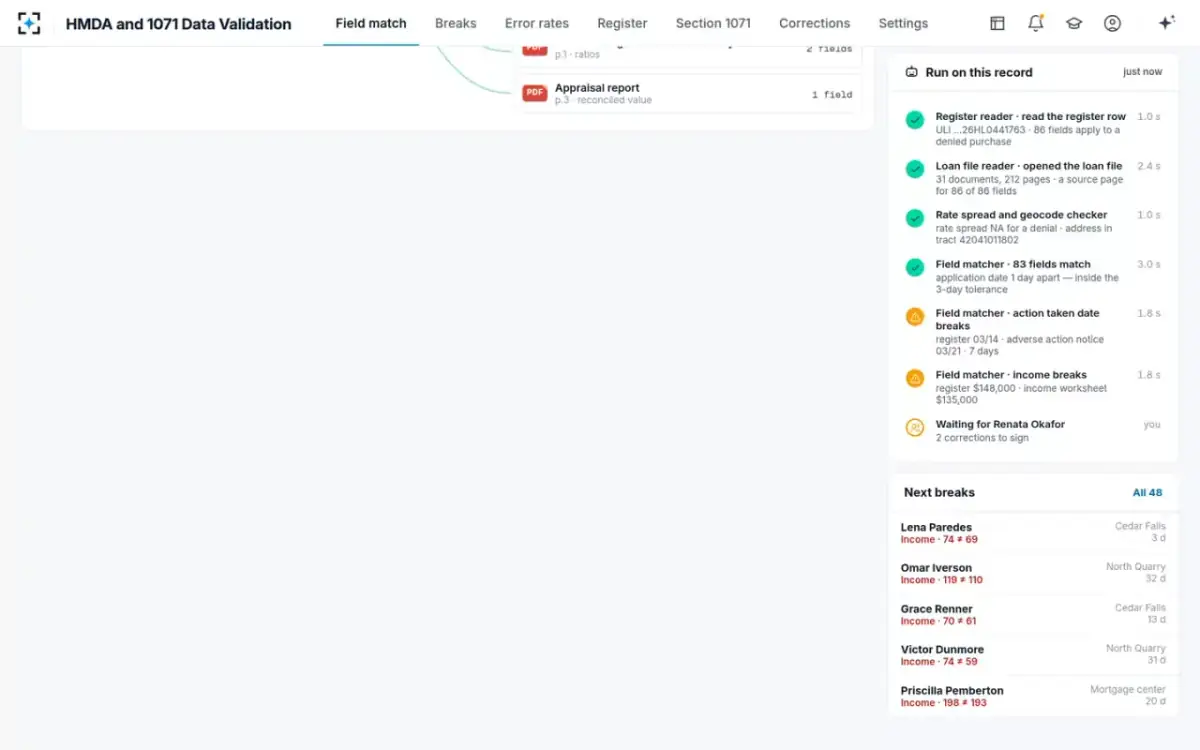Click the 32 d age on Omar Iverson
This screenshot has width=1200, height=750.
1156,579
